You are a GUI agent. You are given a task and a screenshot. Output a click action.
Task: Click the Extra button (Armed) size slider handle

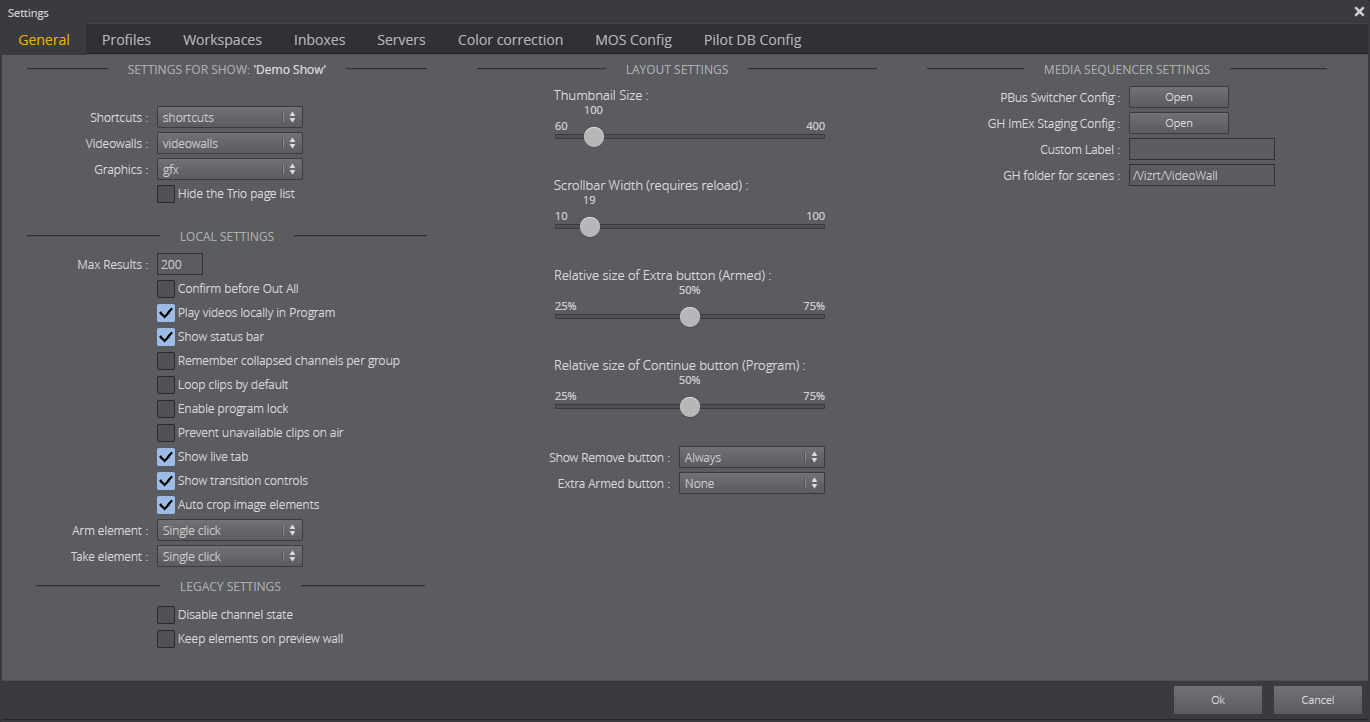tap(690, 317)
